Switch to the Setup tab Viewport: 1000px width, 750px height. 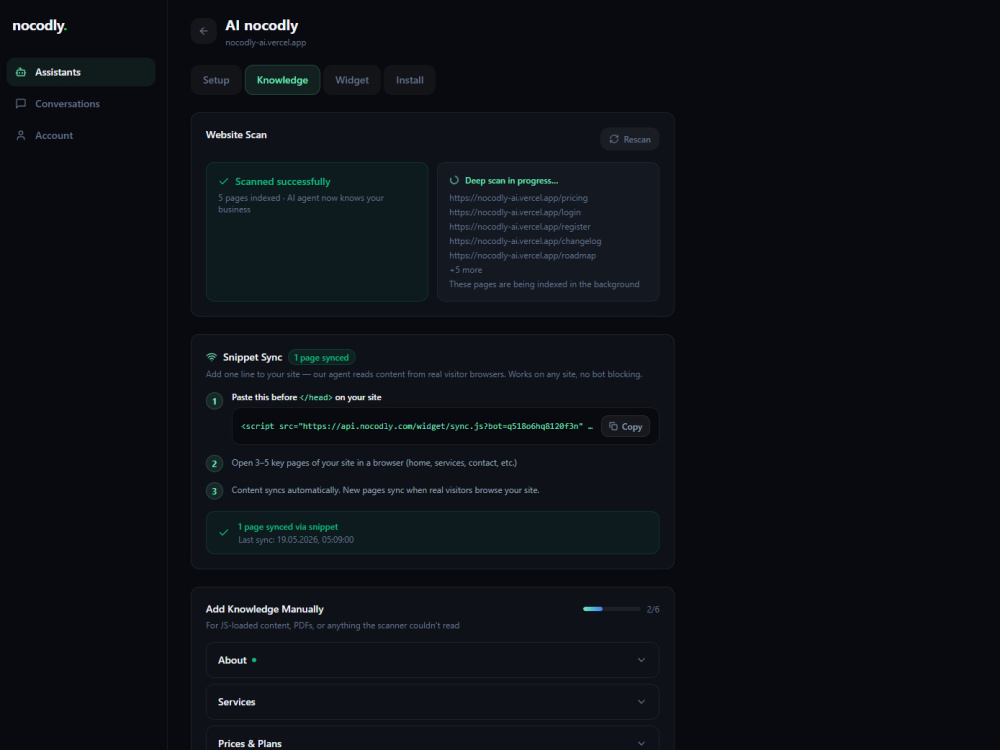coord(216,80)
